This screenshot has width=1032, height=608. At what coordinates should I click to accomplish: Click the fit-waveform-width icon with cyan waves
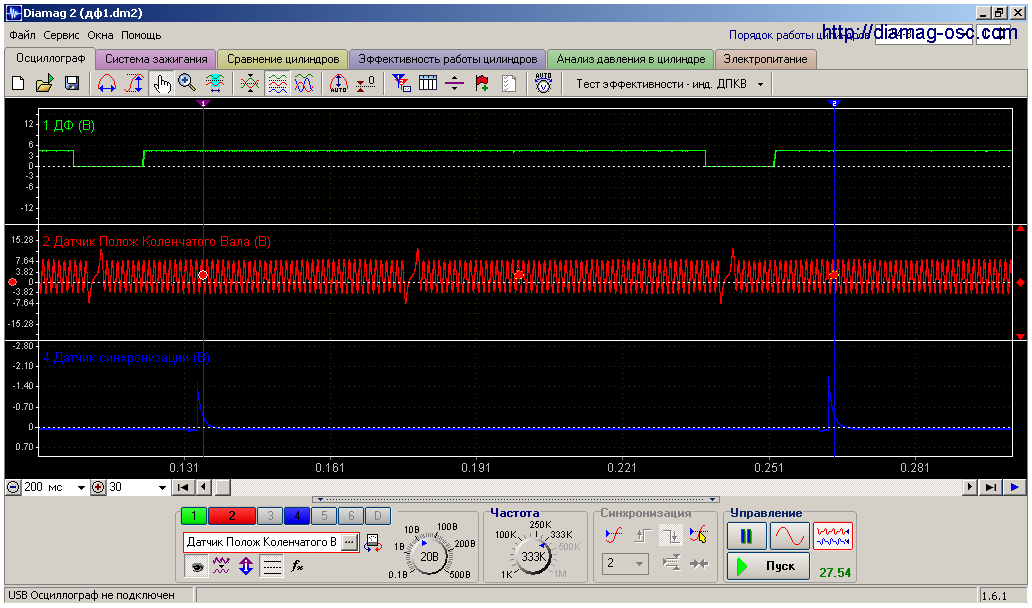215,84
